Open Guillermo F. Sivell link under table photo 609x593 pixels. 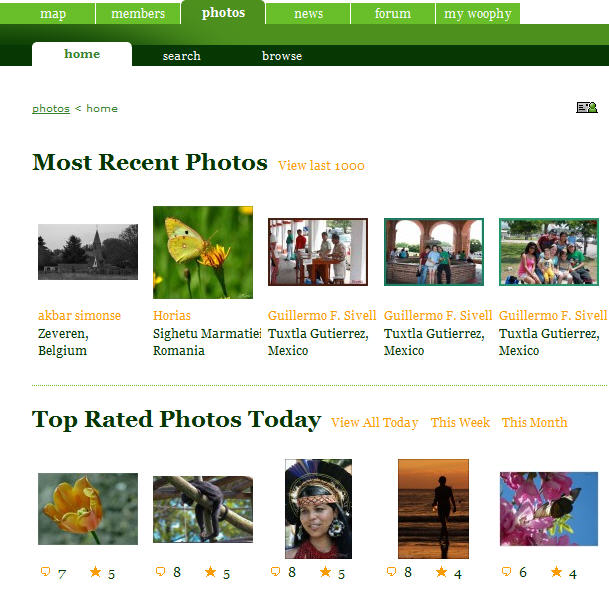pyautogui.click(x=322, y=315)
